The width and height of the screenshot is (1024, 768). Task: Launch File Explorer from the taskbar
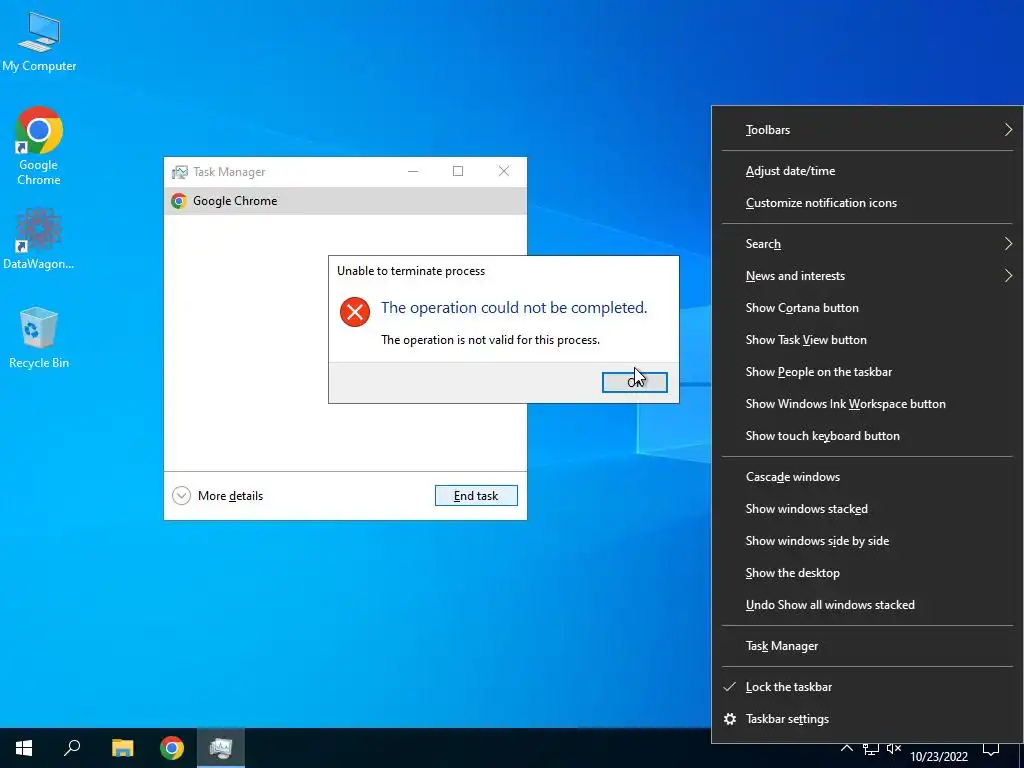[122, 748]
